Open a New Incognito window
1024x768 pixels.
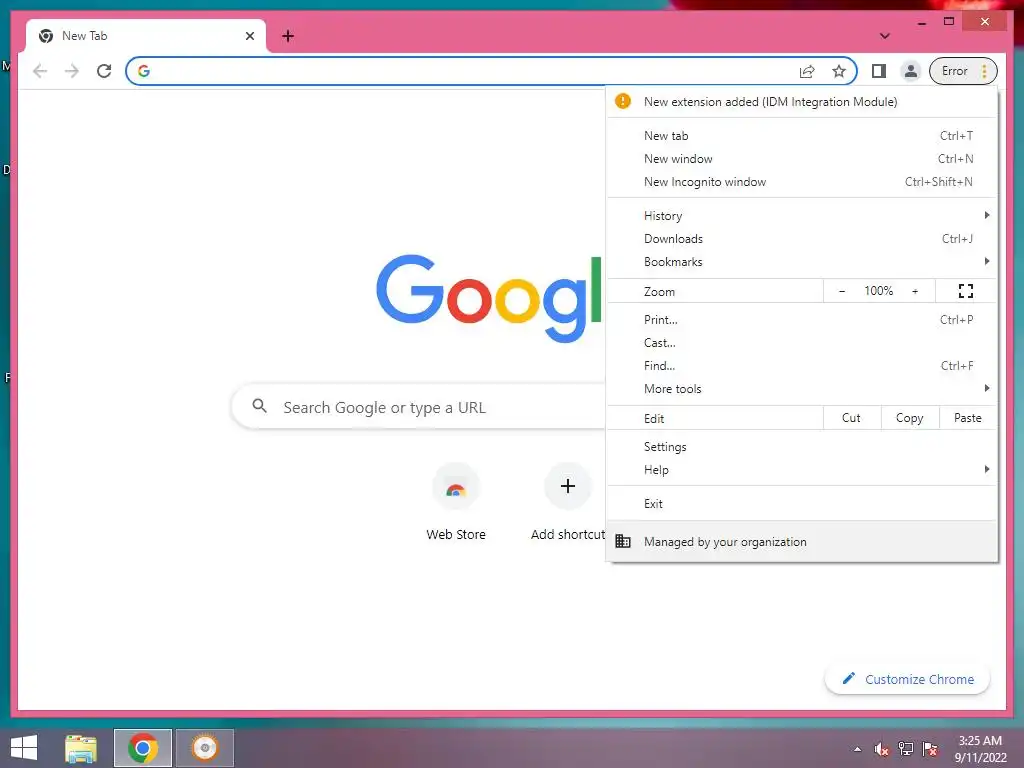802,182
